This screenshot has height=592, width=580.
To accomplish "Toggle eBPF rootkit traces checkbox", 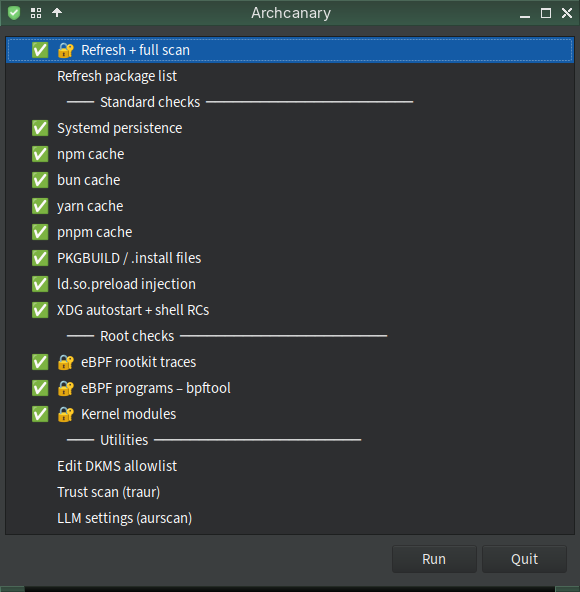I will pos(40,362).
